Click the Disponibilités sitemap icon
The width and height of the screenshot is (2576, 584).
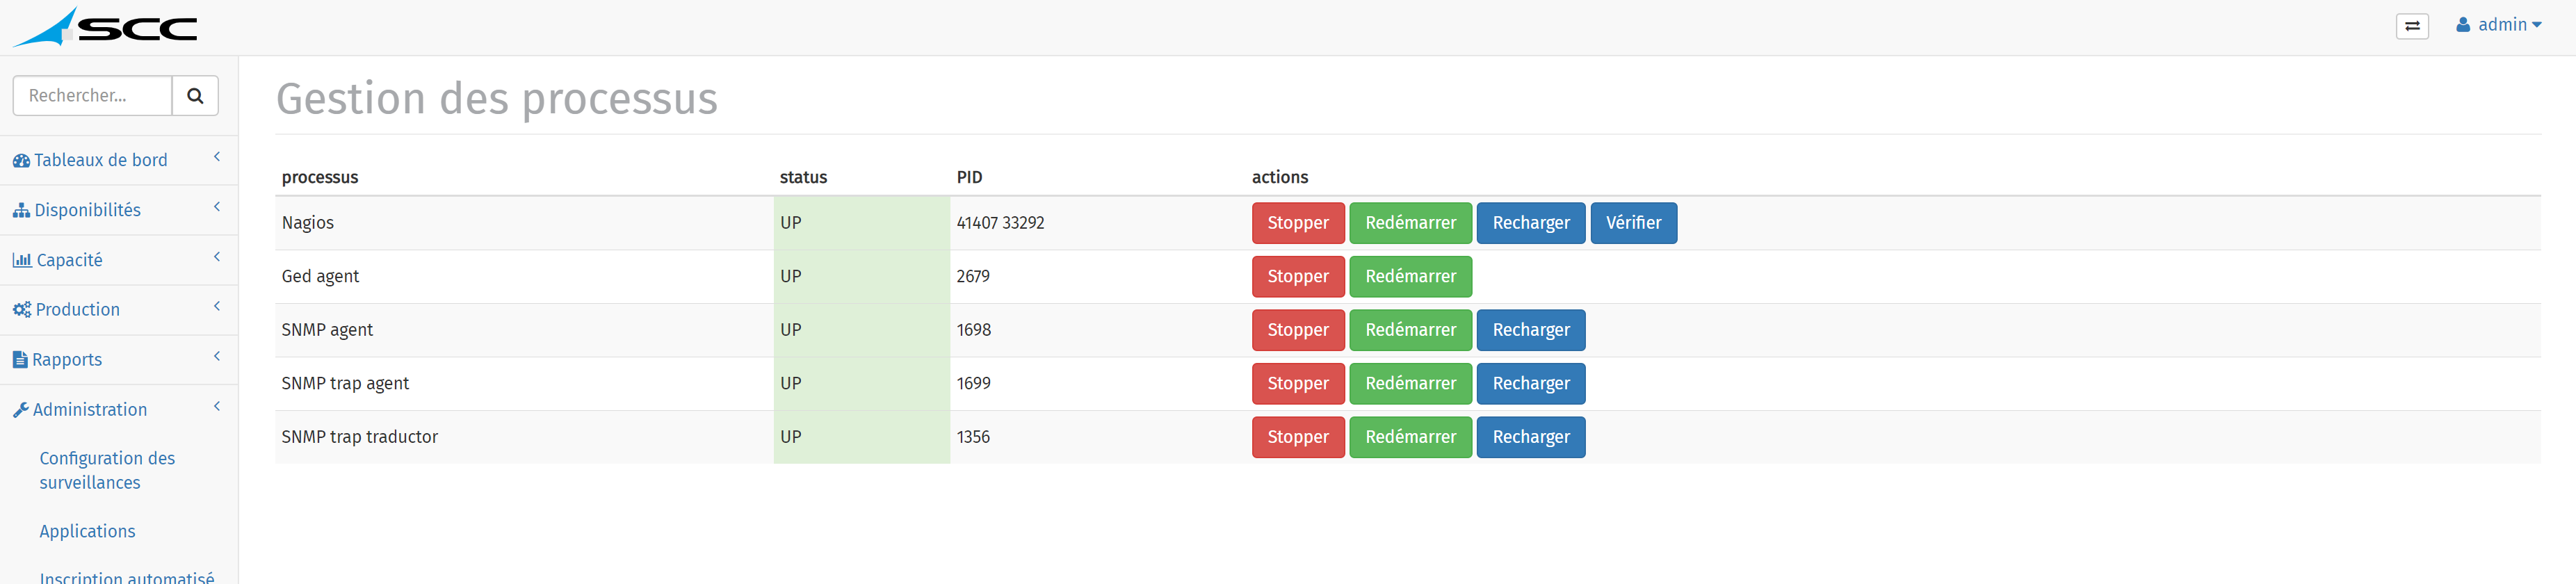point(21,211)
